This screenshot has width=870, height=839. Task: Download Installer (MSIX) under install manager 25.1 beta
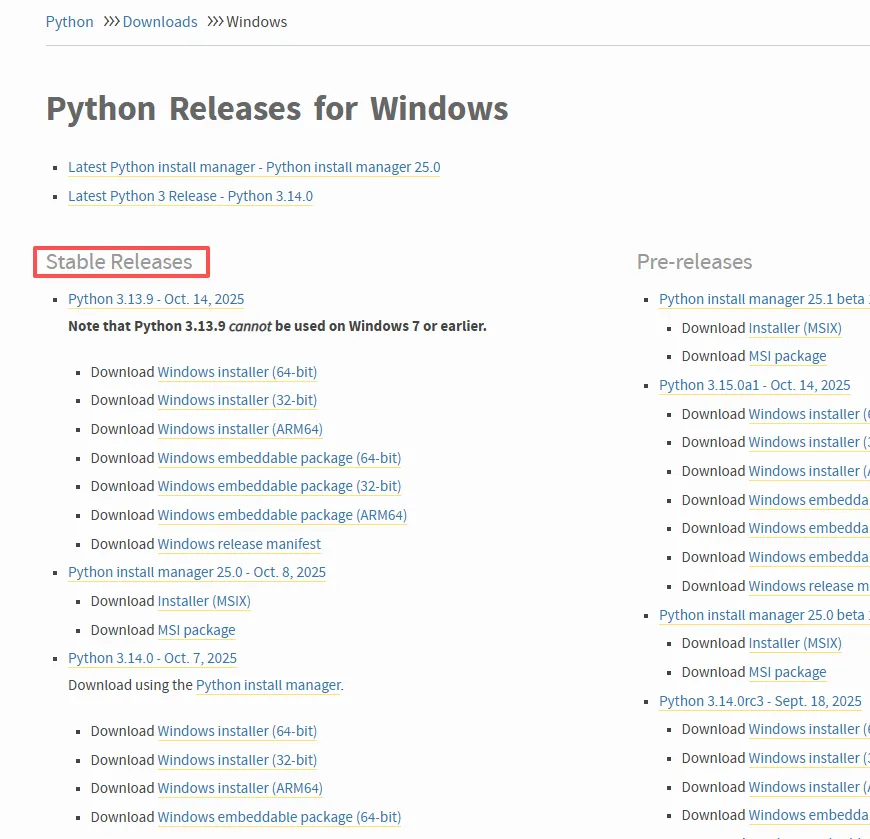pos(795,328)
